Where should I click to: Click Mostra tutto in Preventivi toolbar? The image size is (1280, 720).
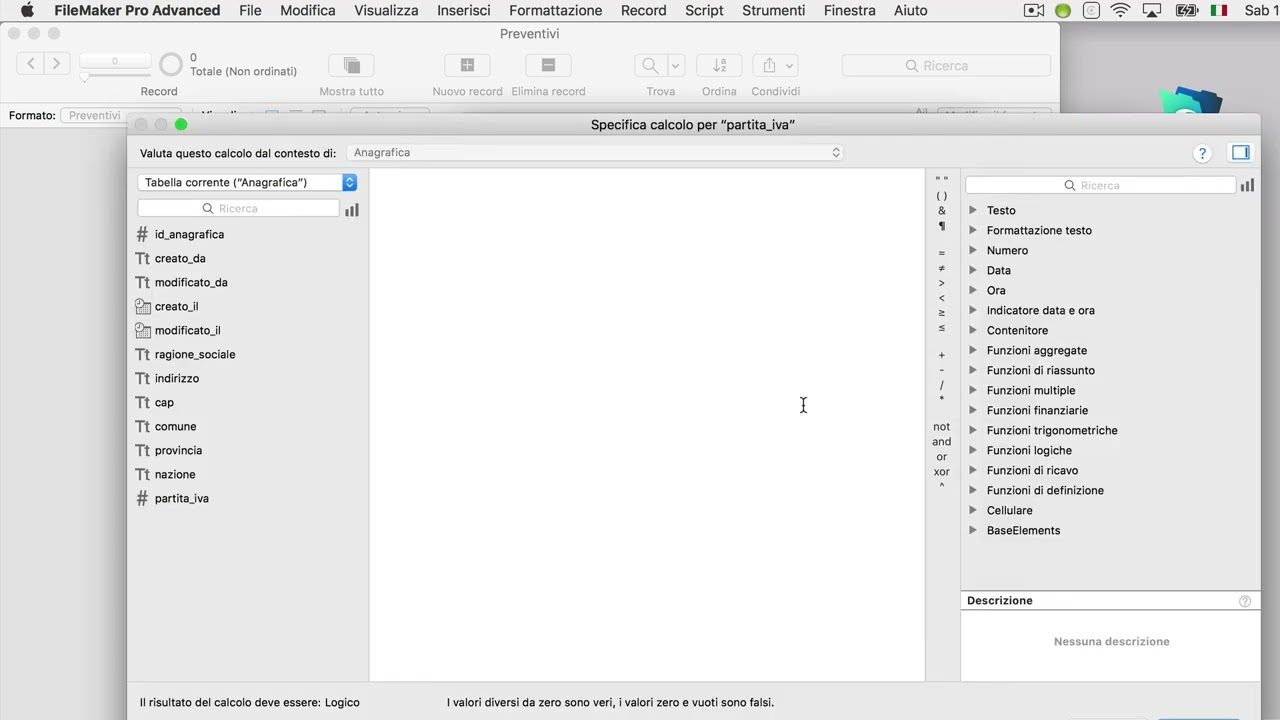[352, 65]
